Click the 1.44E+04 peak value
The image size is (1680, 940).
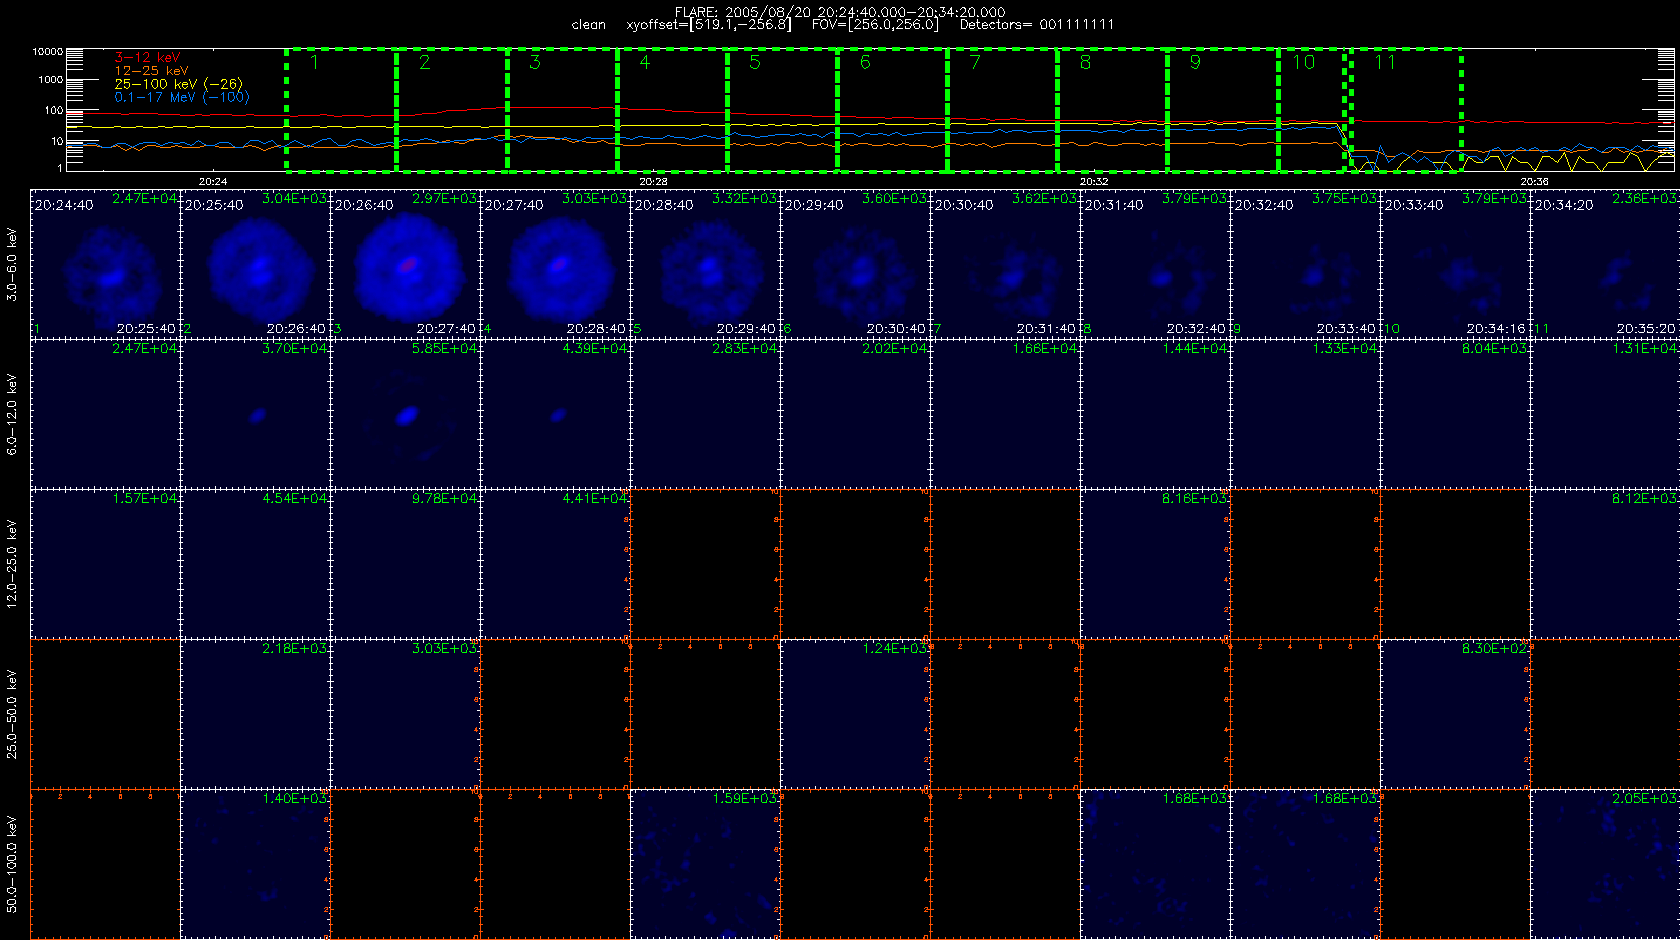pyautogui.click(x=1195, y=348)
